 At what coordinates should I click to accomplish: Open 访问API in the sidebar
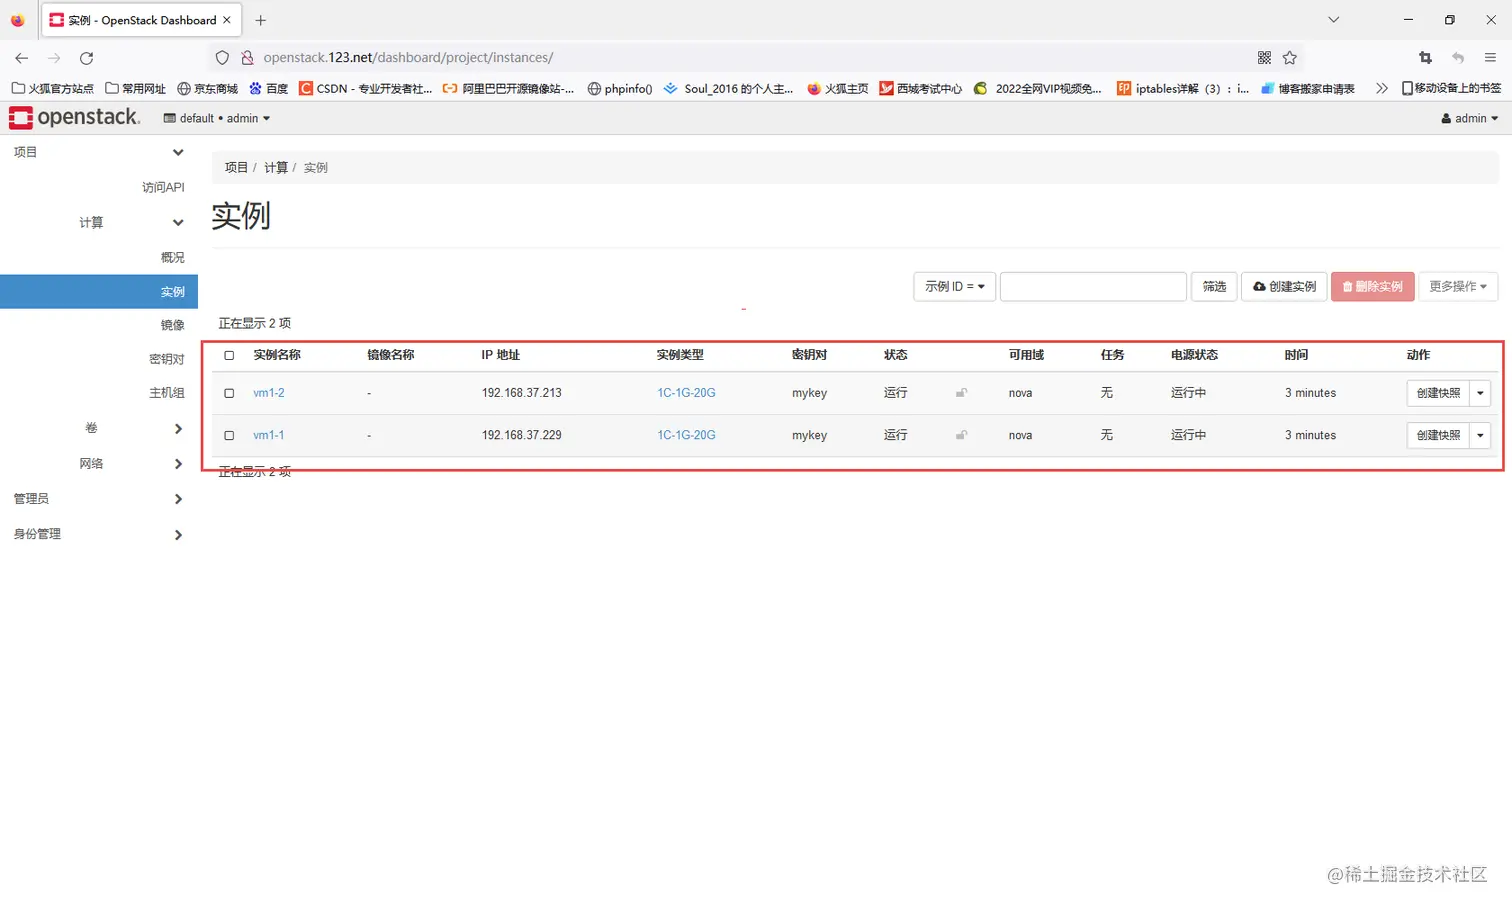[163, 187]
